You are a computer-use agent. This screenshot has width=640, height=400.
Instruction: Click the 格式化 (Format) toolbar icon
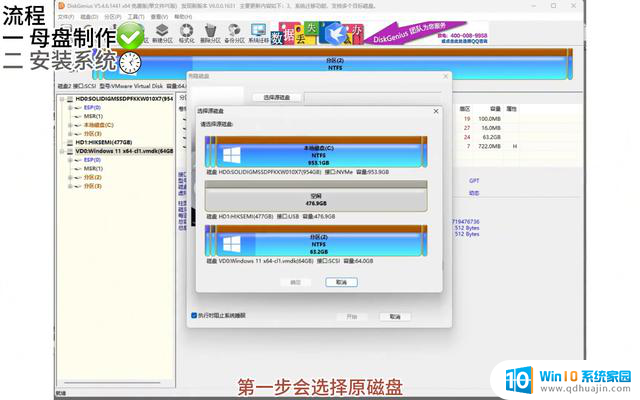click(x=187, y=33)
